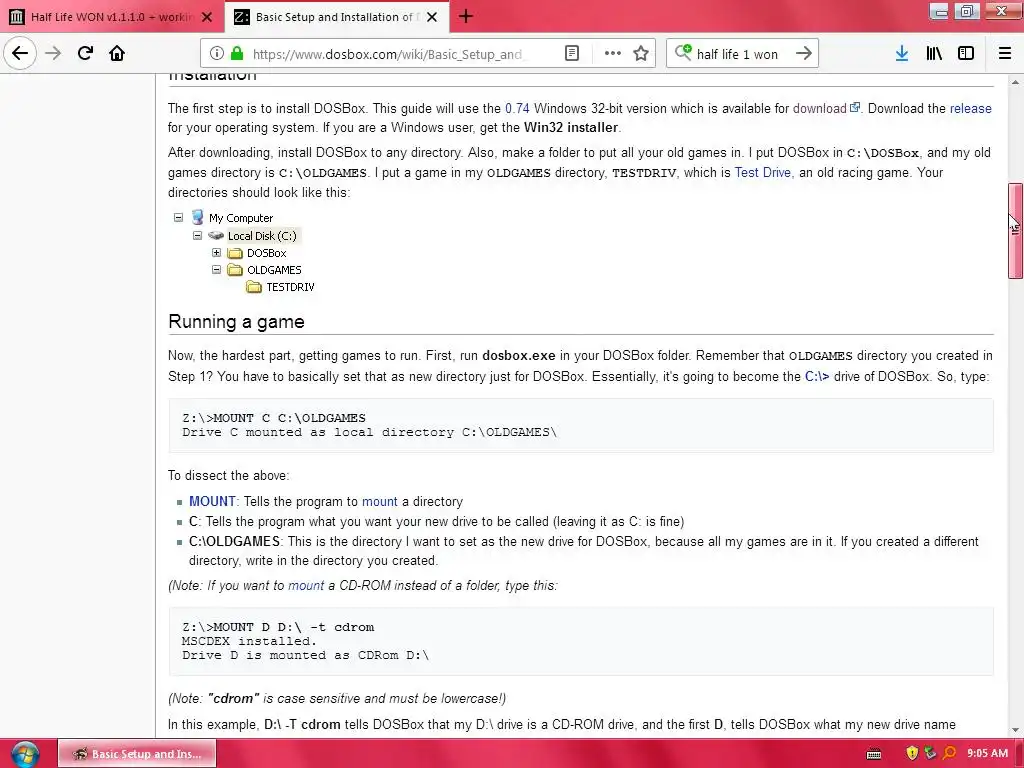Click the 'MSCDEX installed.' output line
The image size is (1024, 768).
pyautogui.click(x=249, y=641)
